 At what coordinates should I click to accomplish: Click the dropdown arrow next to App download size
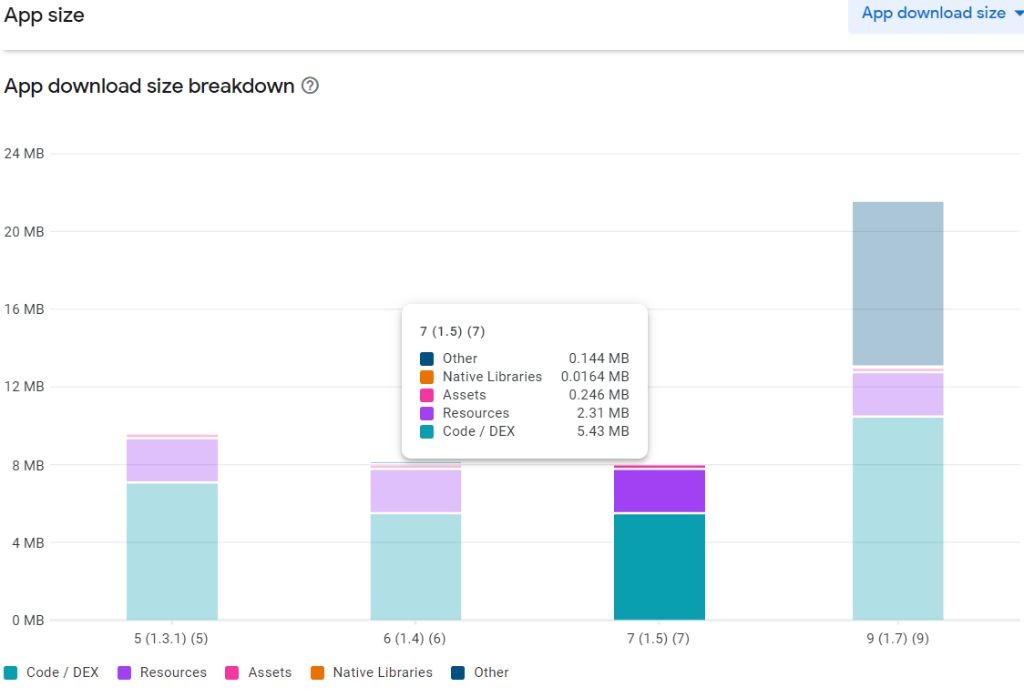(1014, 14)
